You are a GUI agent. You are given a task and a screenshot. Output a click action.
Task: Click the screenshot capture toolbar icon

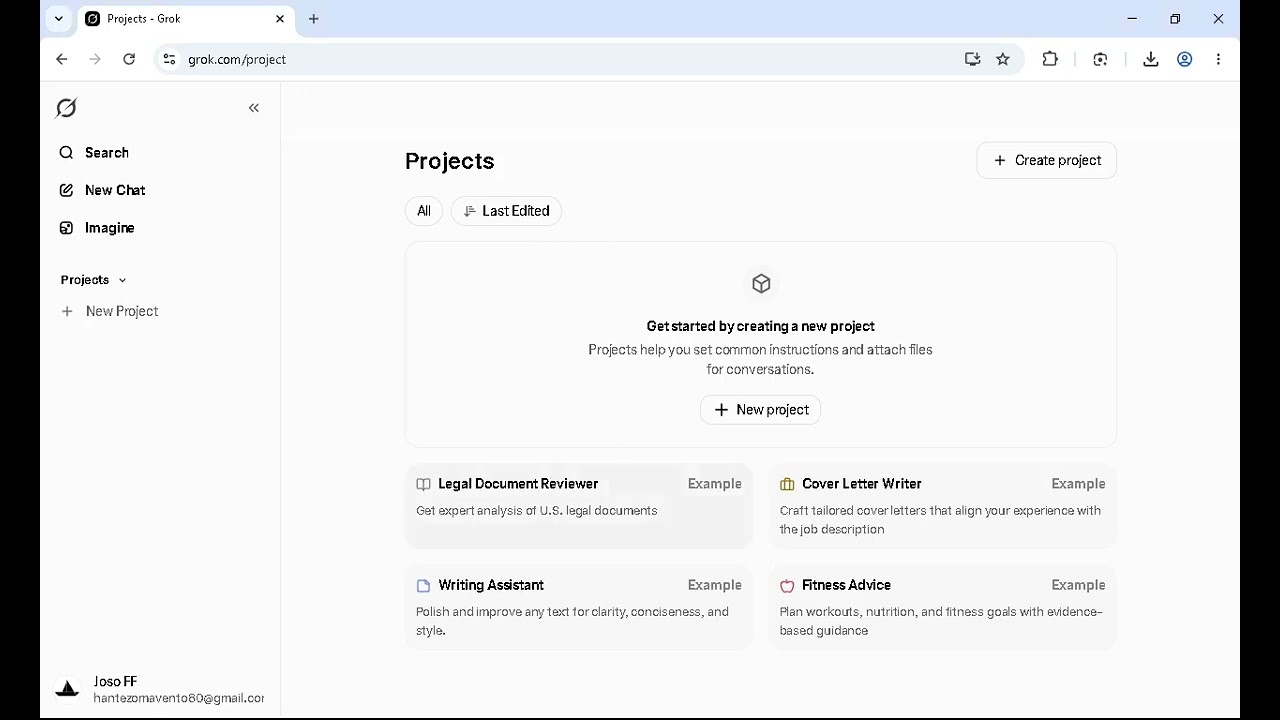(x=1100, y=59)
